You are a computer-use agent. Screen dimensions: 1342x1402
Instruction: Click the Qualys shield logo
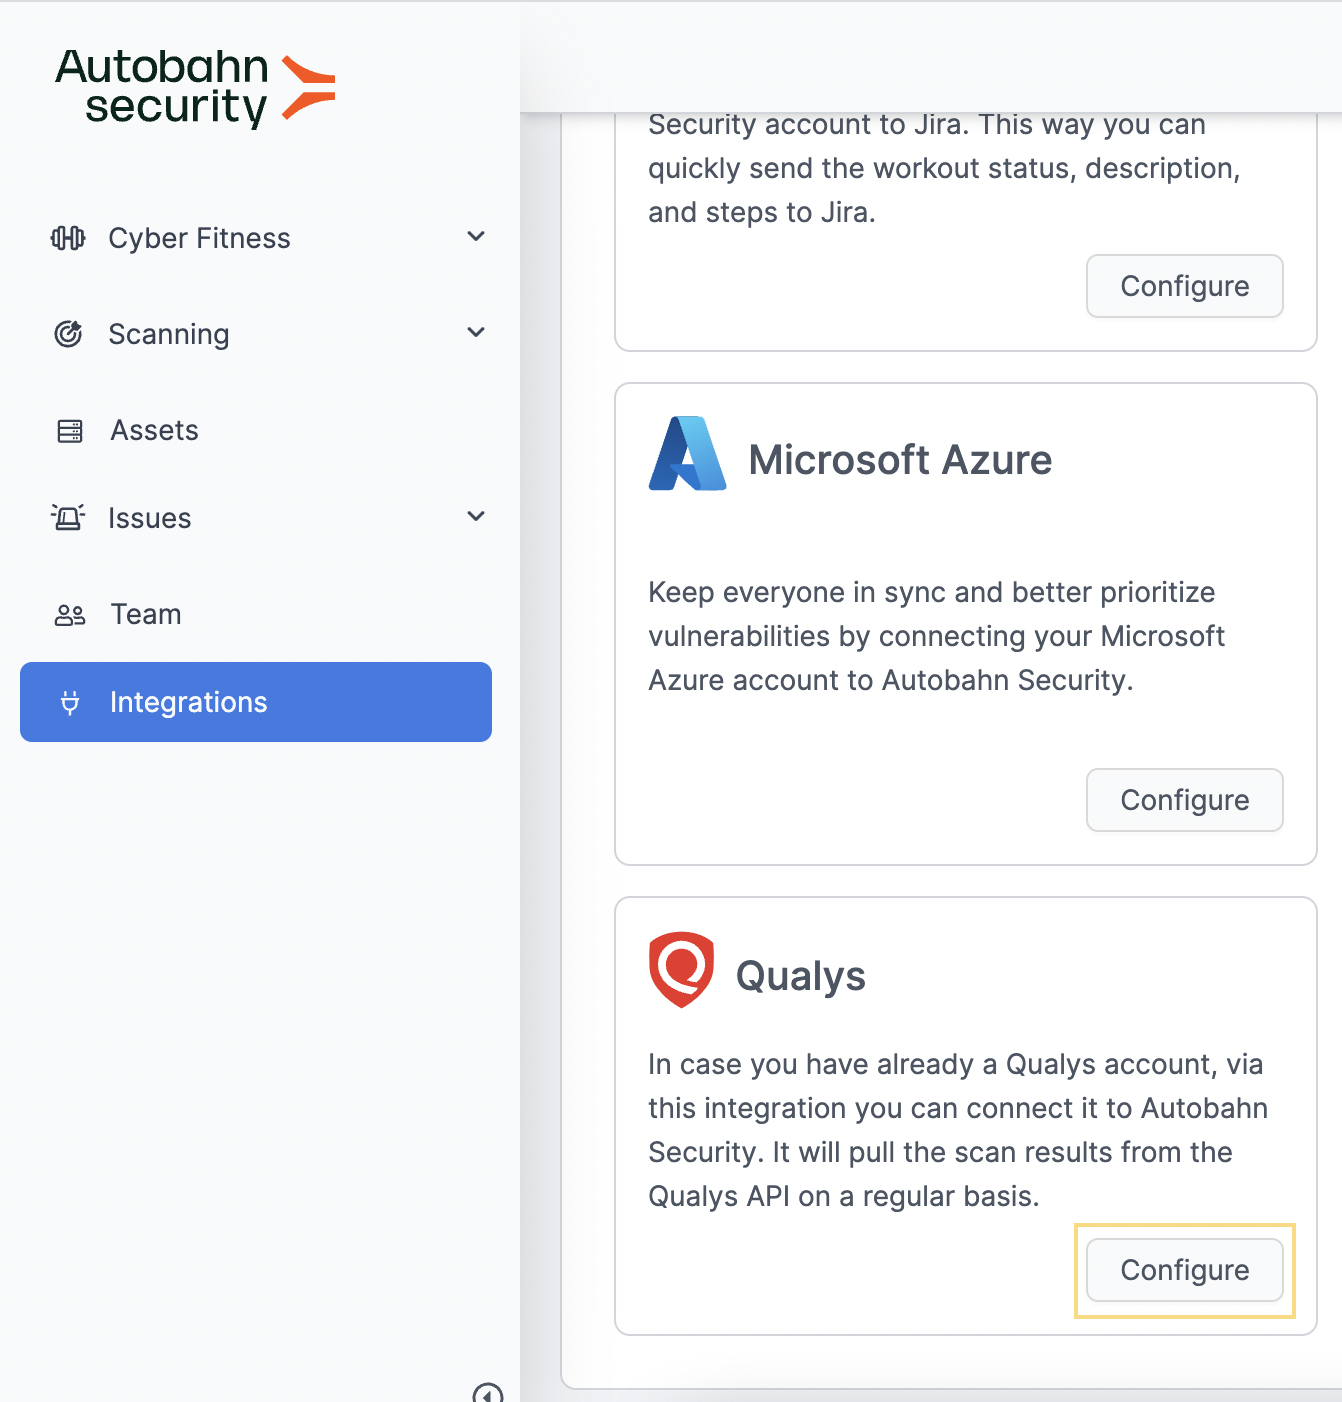click(x=681, y=970)
